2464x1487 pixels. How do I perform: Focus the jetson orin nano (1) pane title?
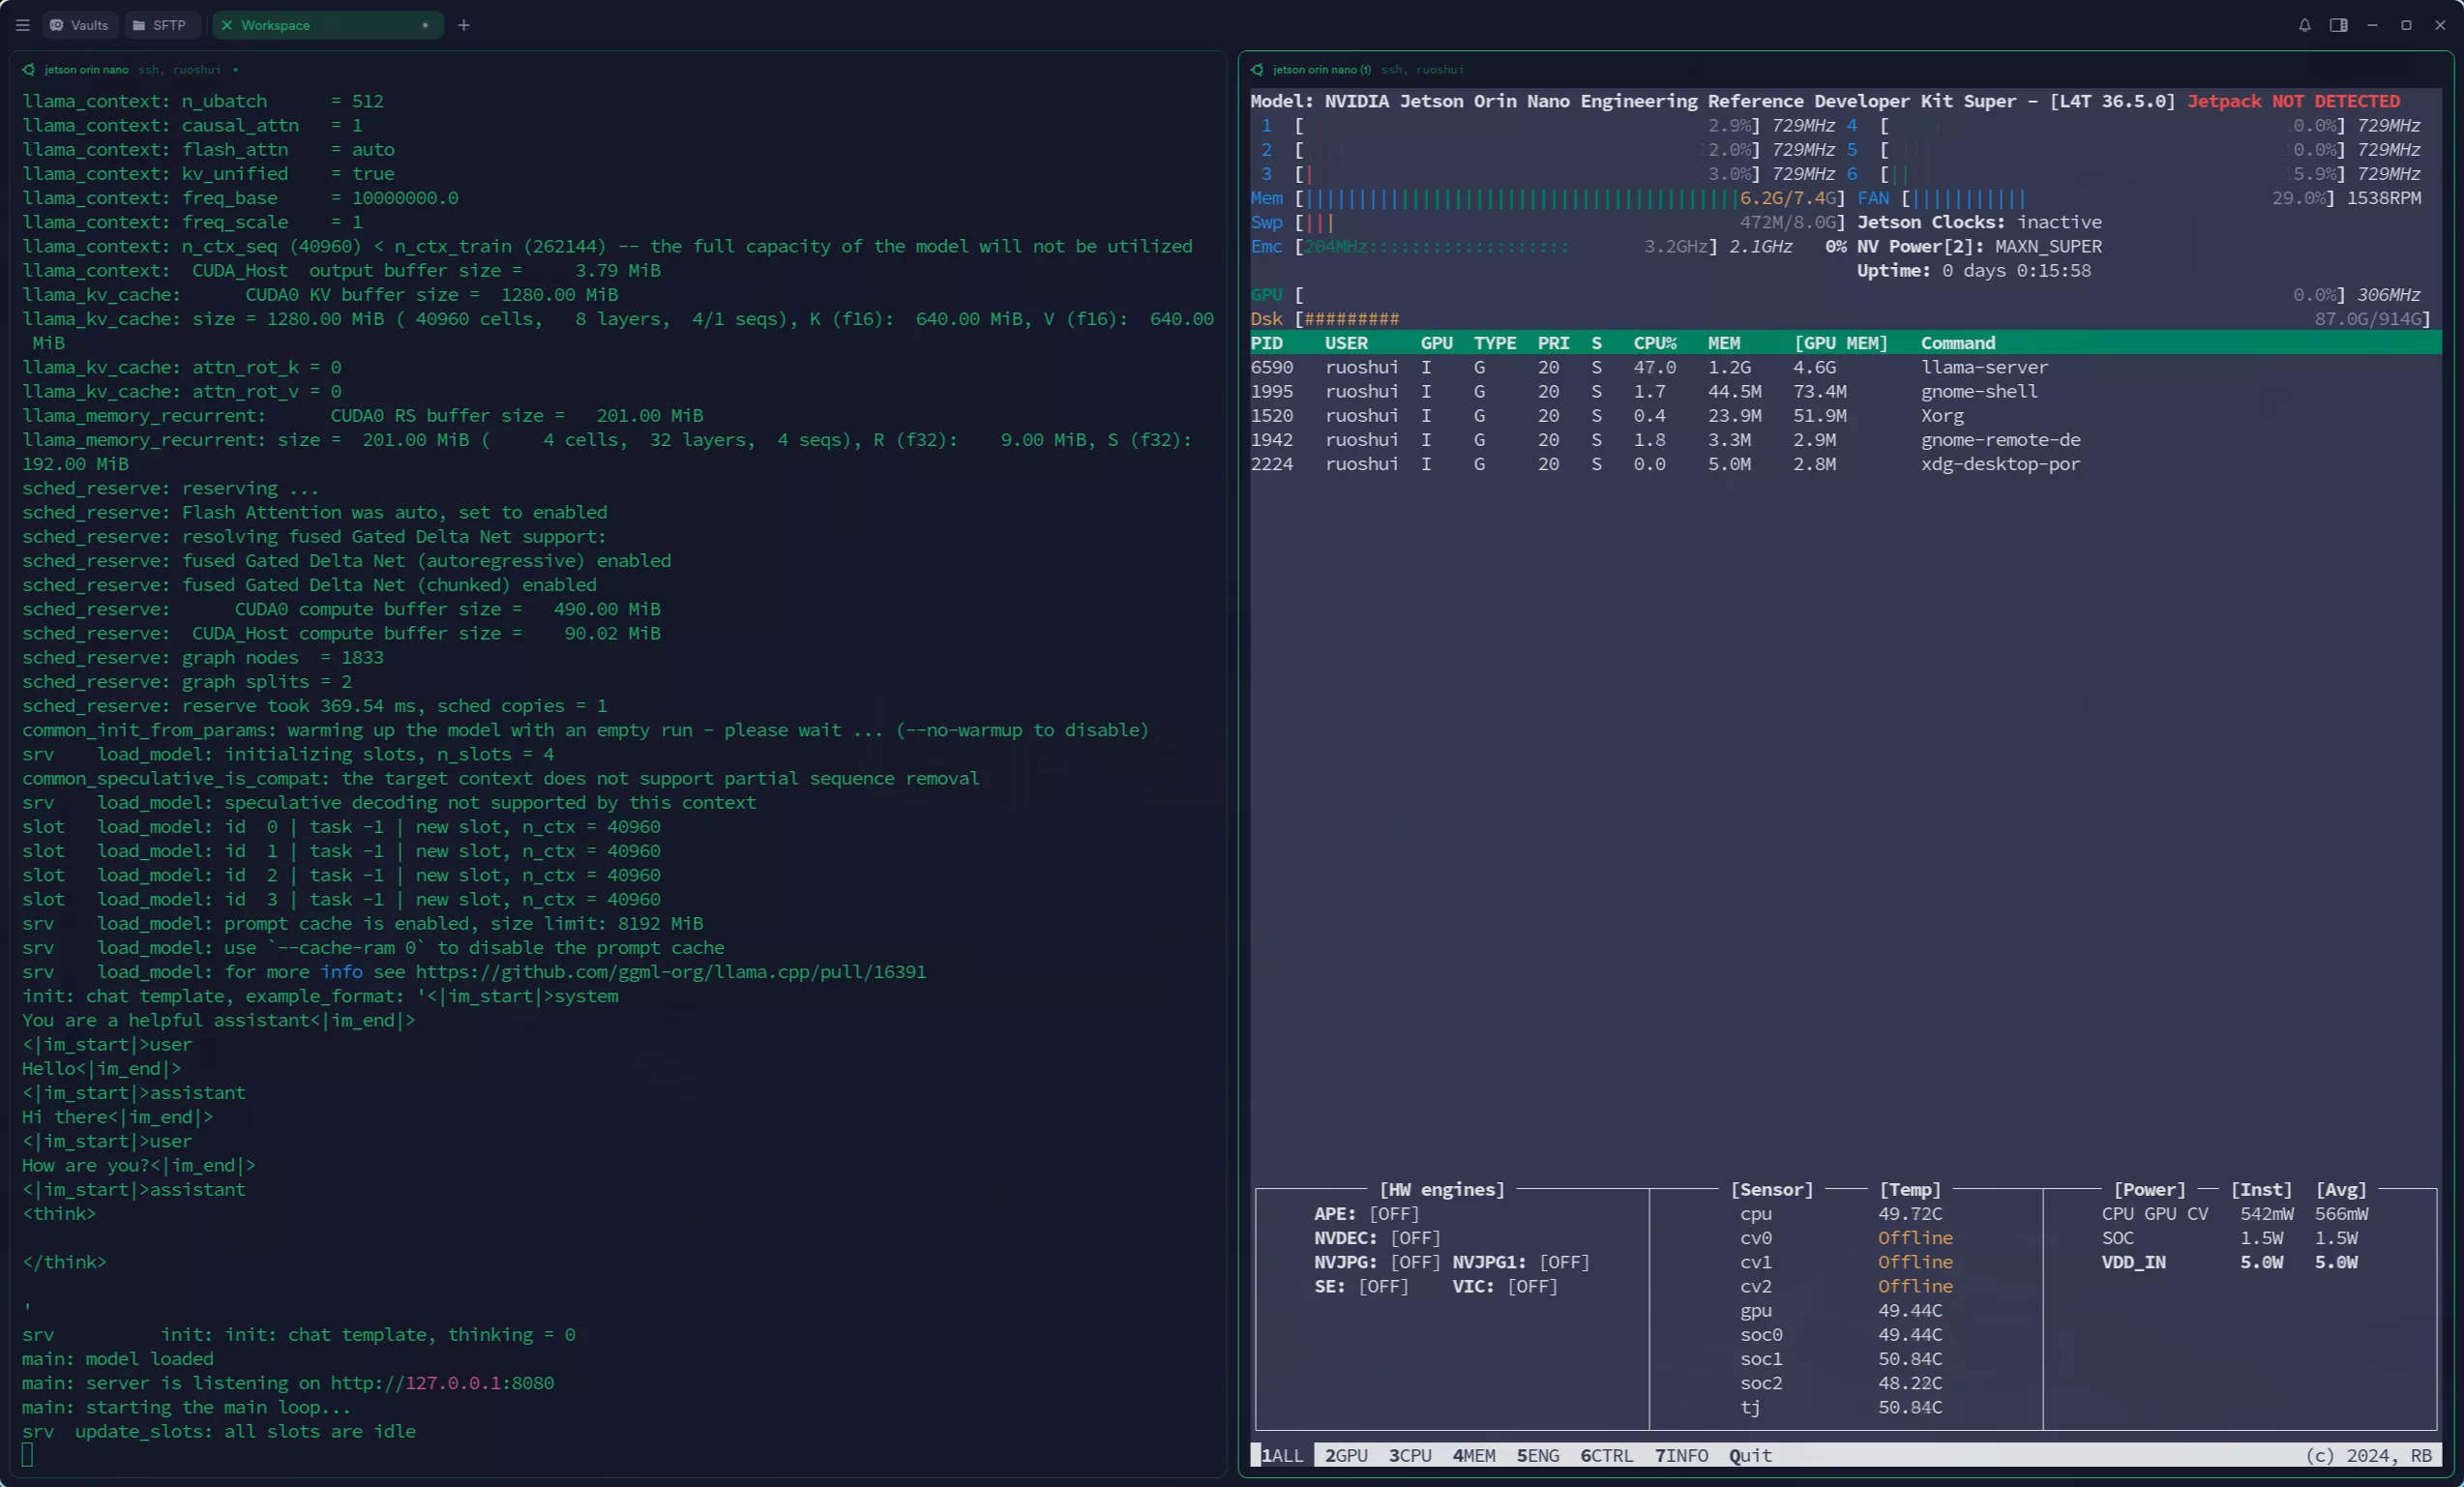click(1321, 70)
